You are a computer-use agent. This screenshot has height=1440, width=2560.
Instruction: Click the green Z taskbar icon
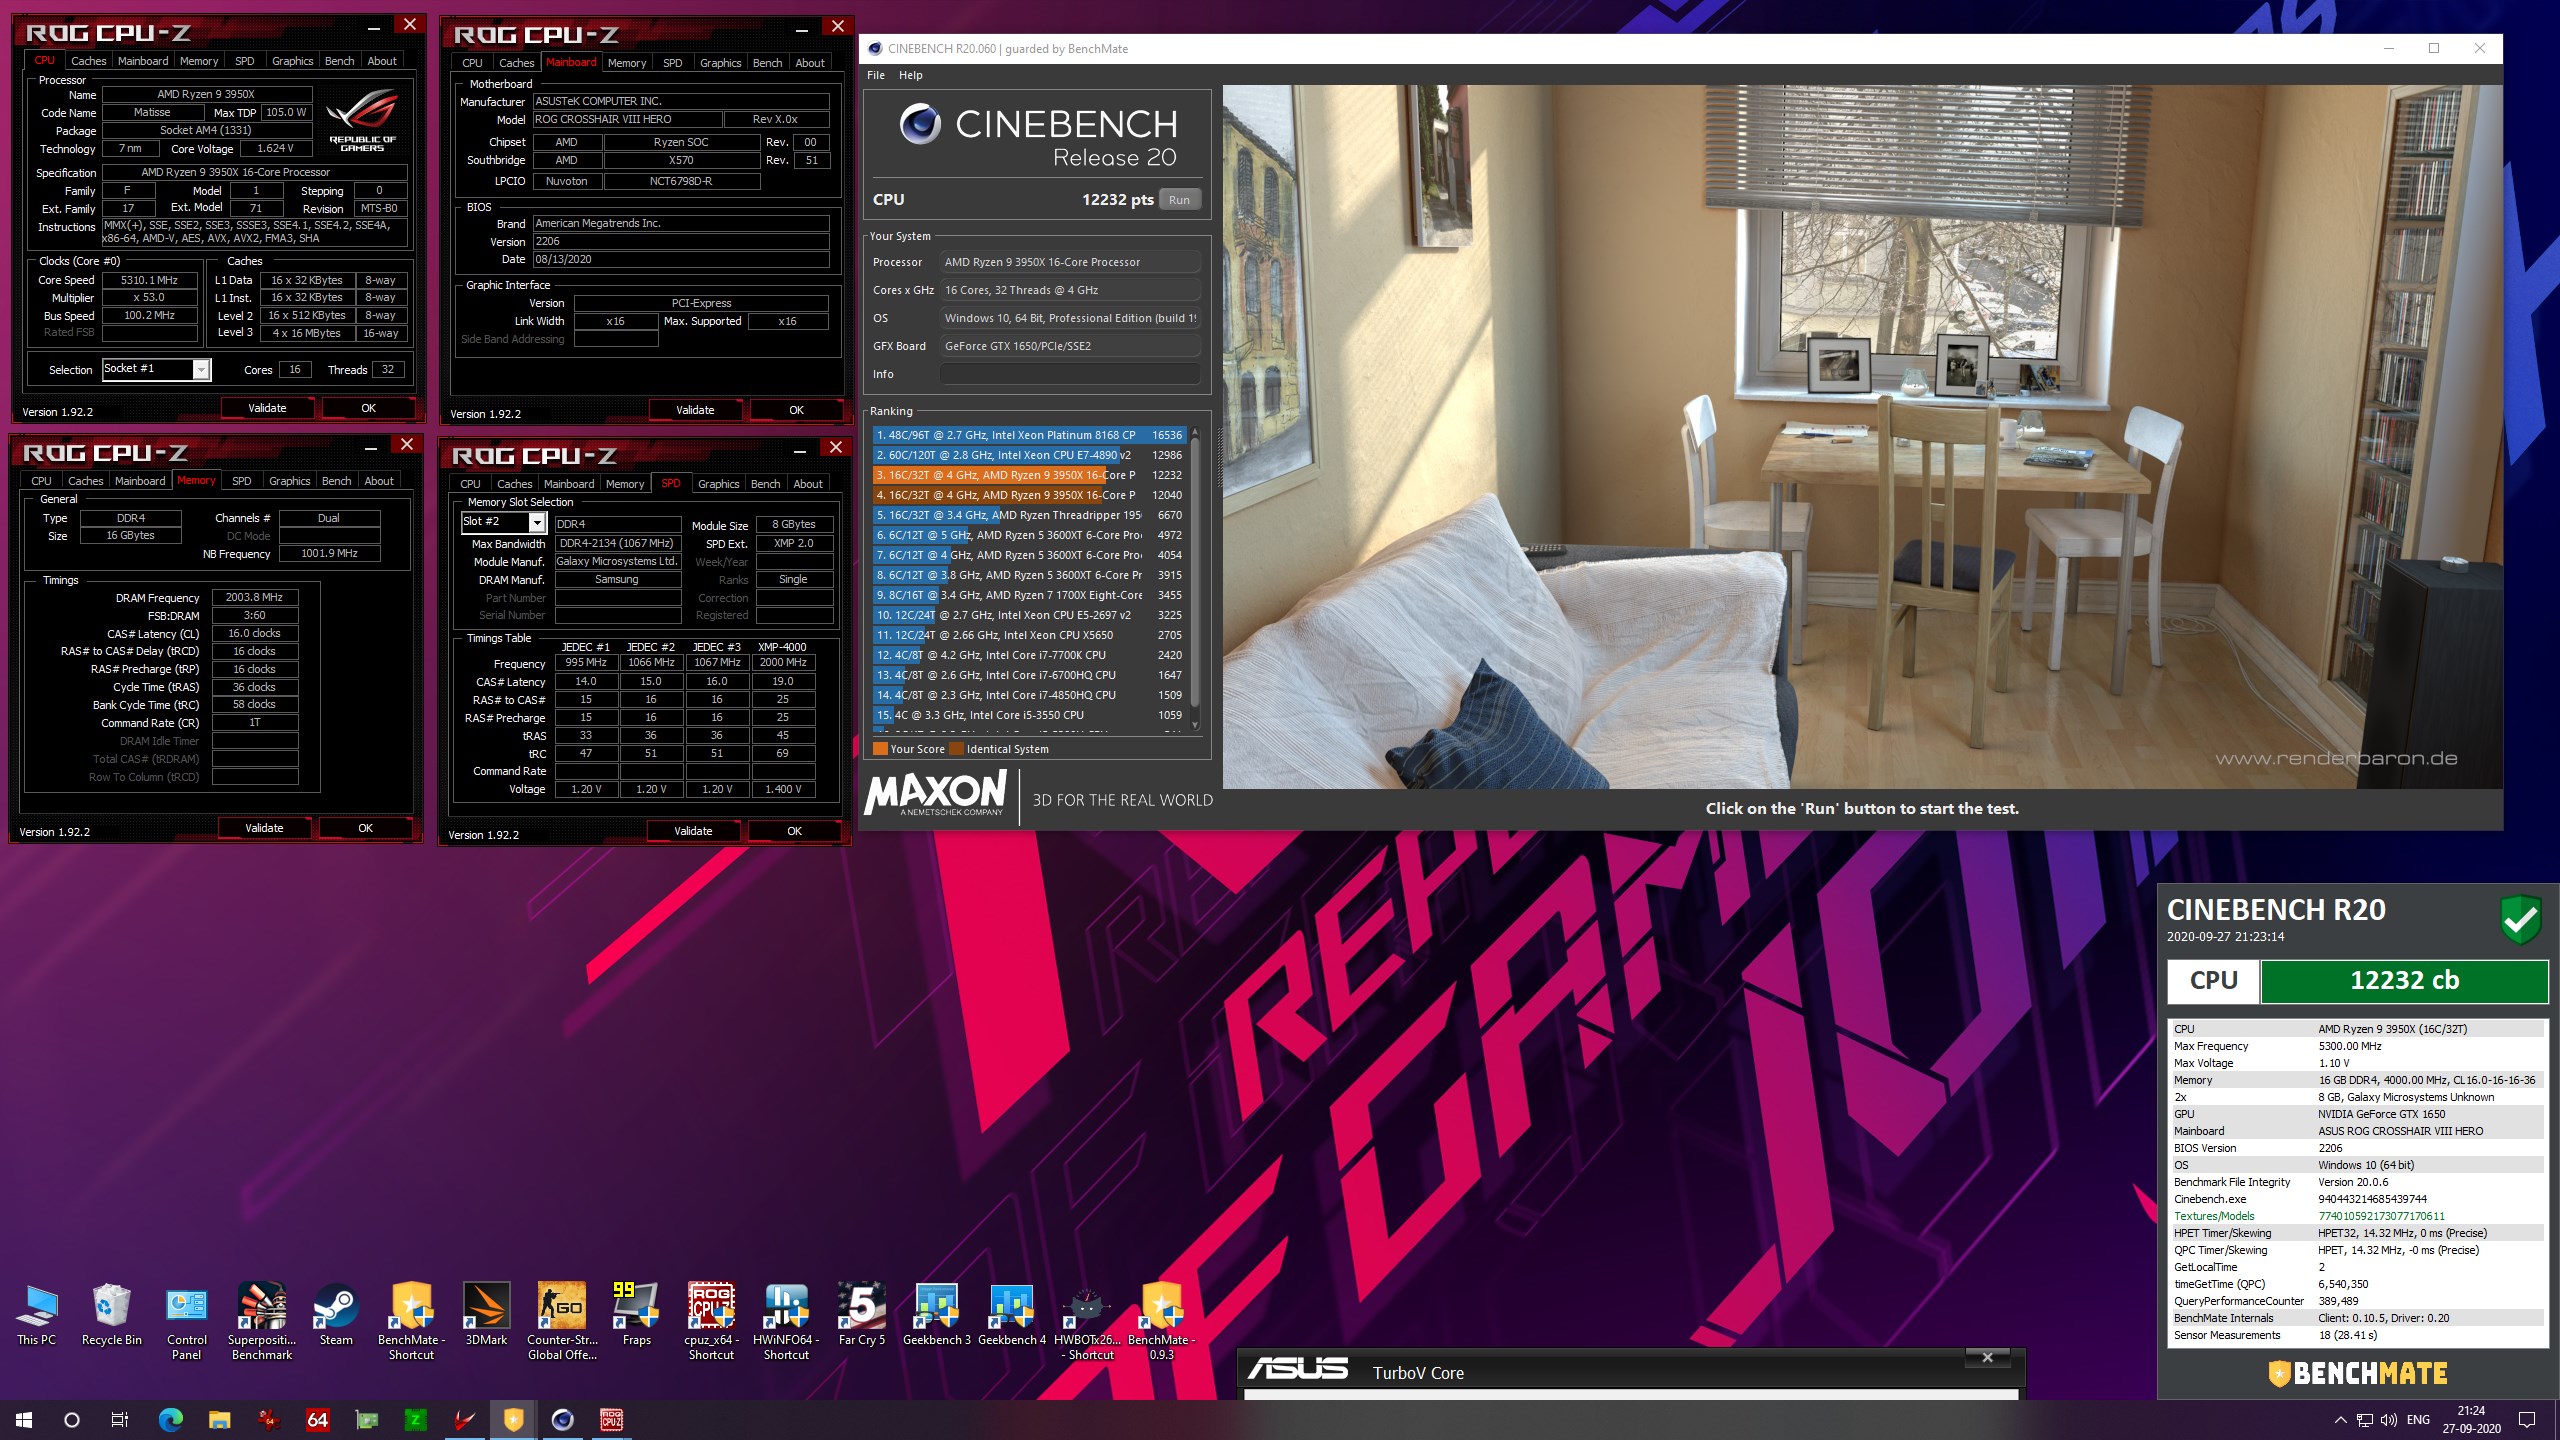(415, 1419)
